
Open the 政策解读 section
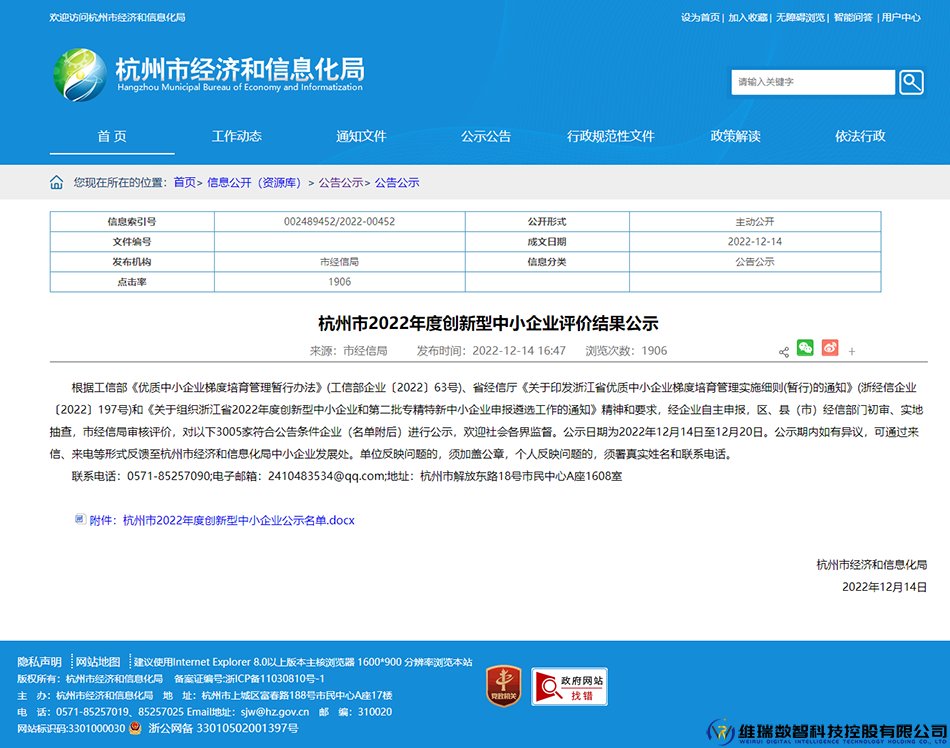(x=736, y=136)
